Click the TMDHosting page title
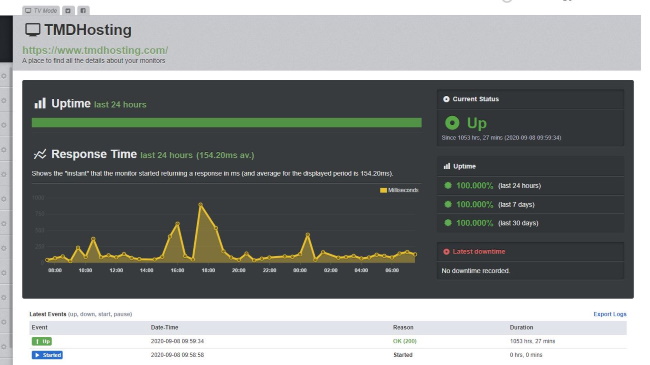 pos(88,30)
